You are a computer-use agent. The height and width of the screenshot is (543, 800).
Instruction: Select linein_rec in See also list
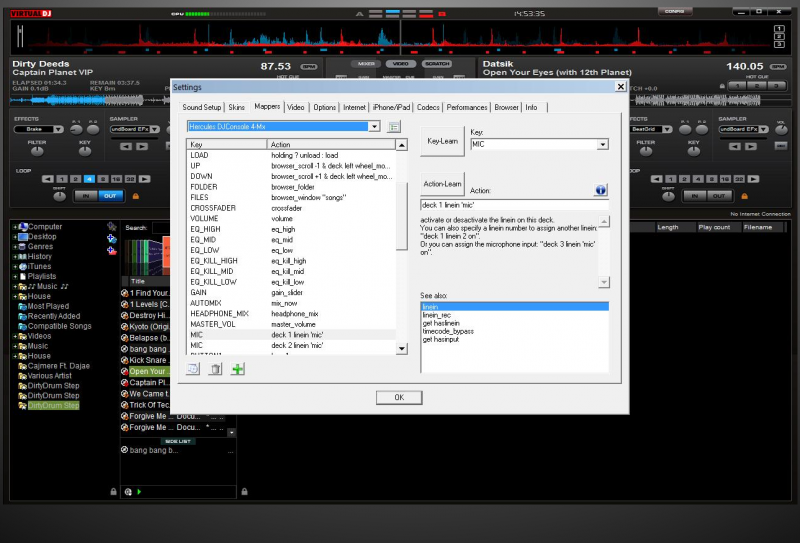point(436,315)
